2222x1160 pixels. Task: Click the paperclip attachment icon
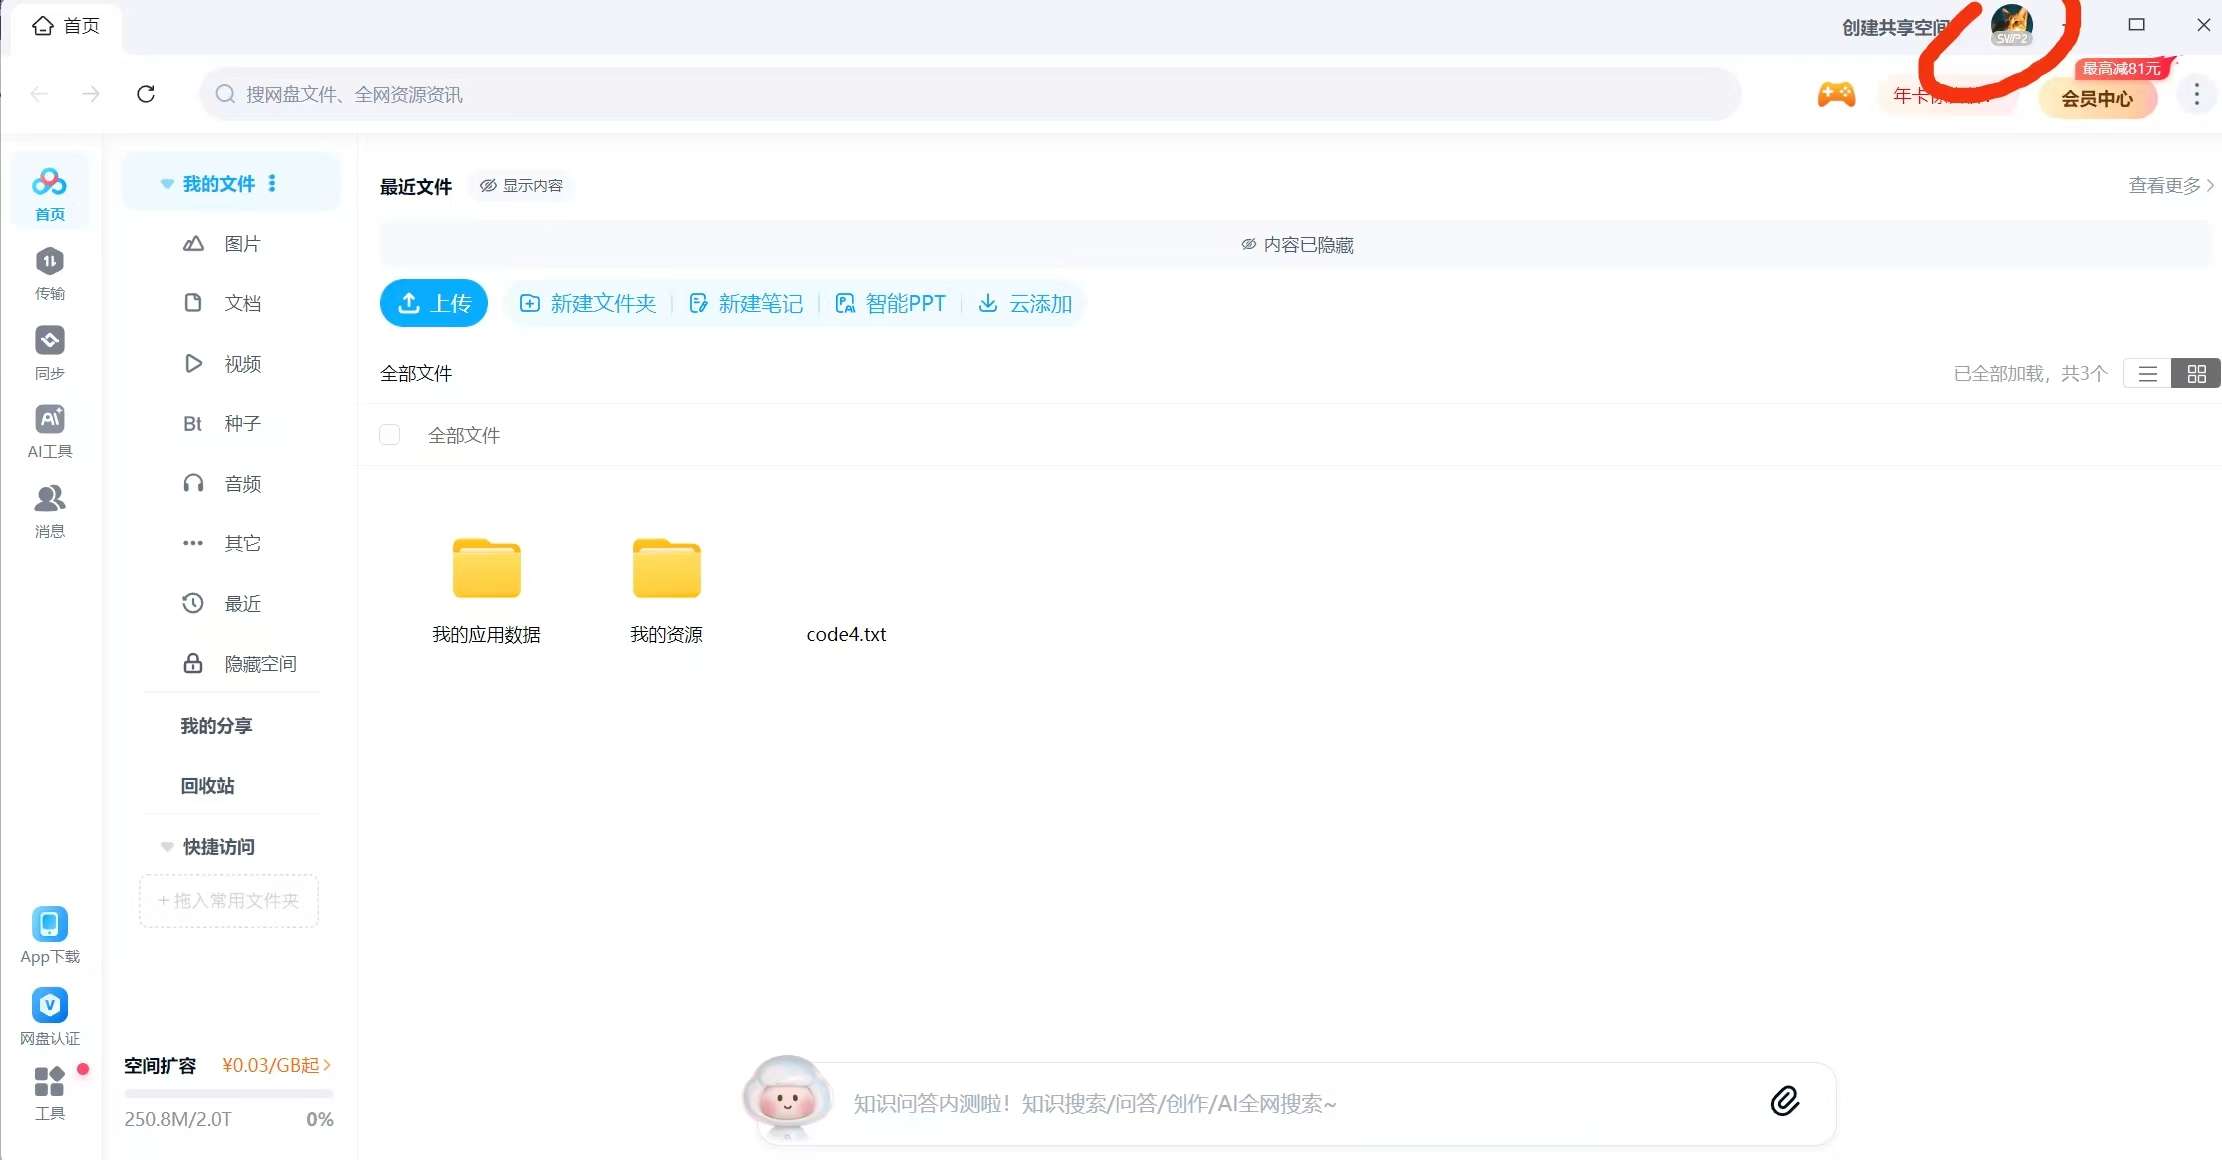coord(1785,1101)
